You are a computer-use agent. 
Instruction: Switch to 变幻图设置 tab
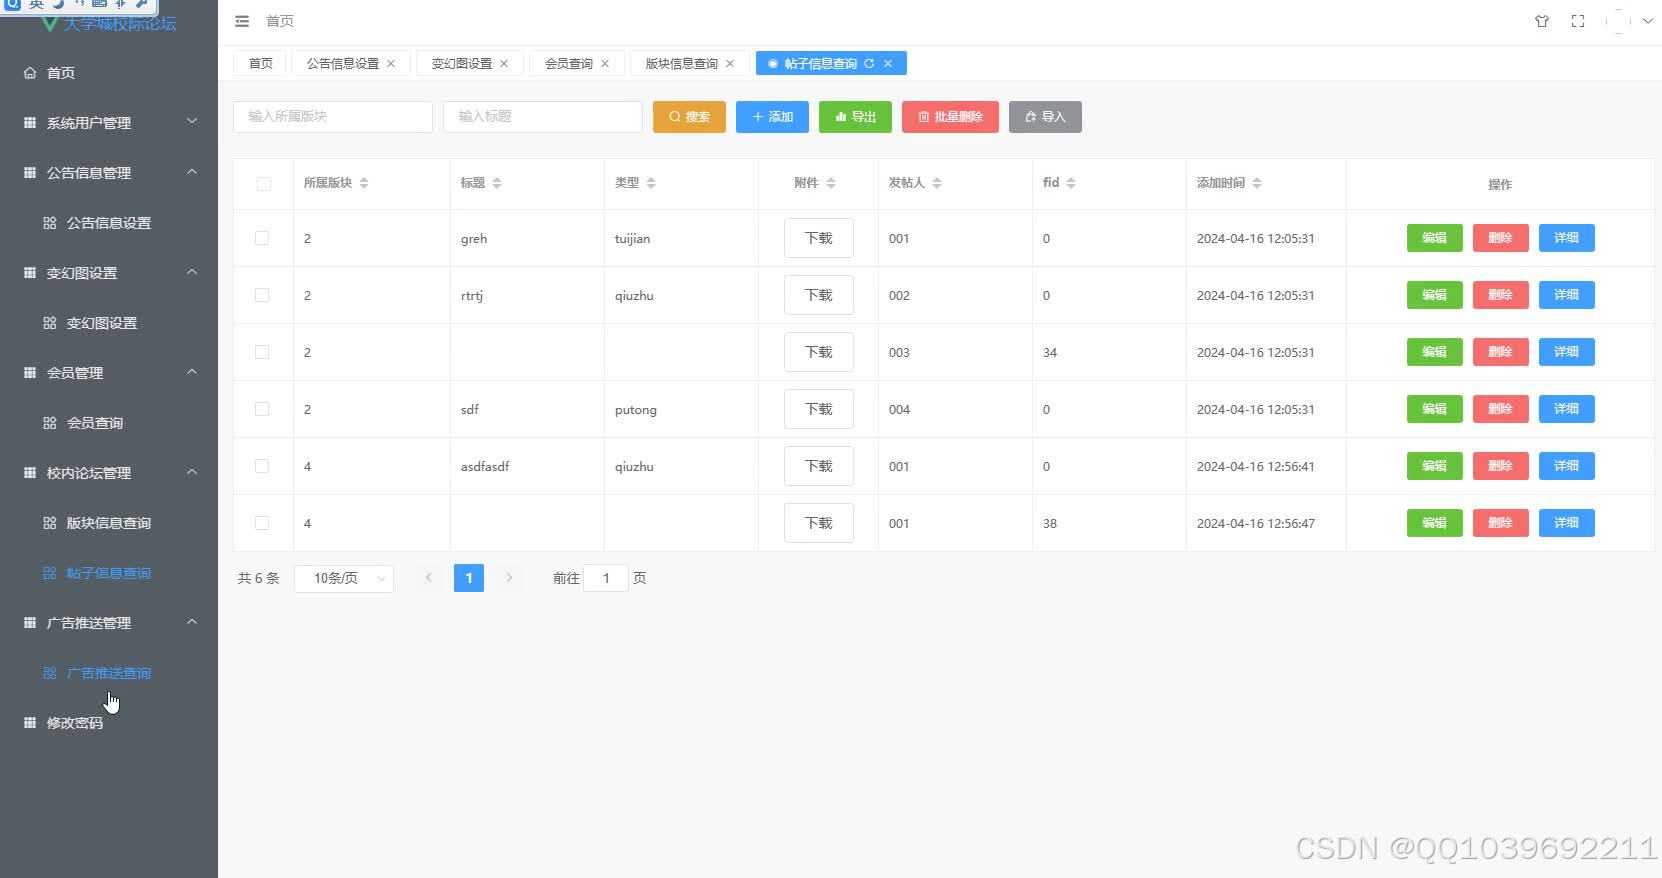tap(462, 63)
